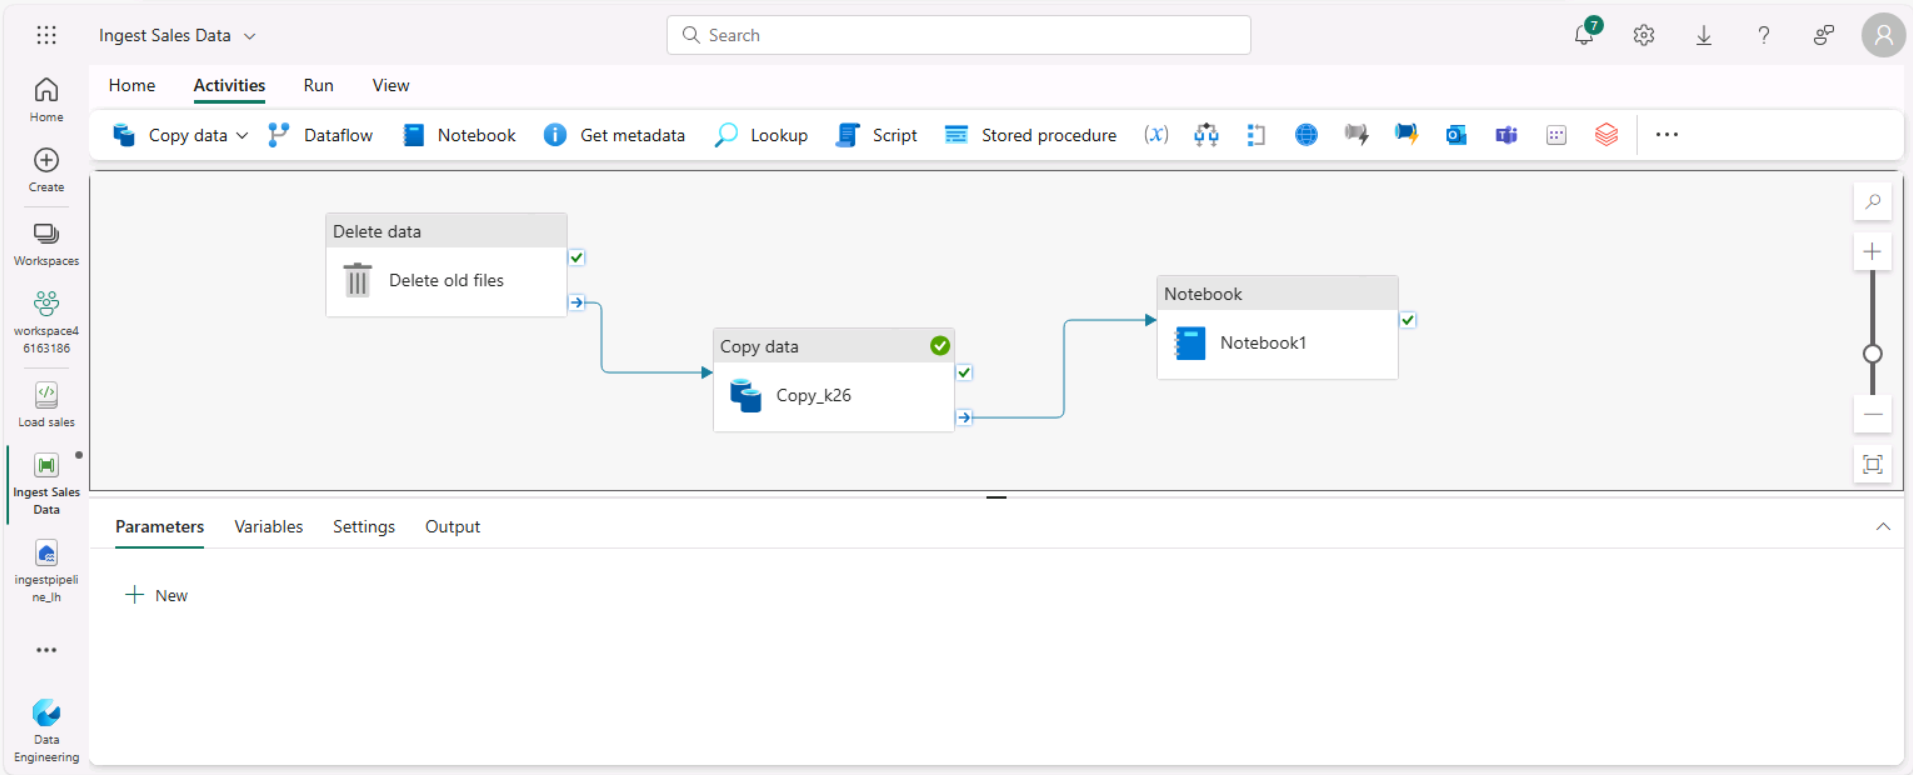This screenshot has width=1913, height=775.
Task: Add a ForEach activity
Action: [1256, 135]
